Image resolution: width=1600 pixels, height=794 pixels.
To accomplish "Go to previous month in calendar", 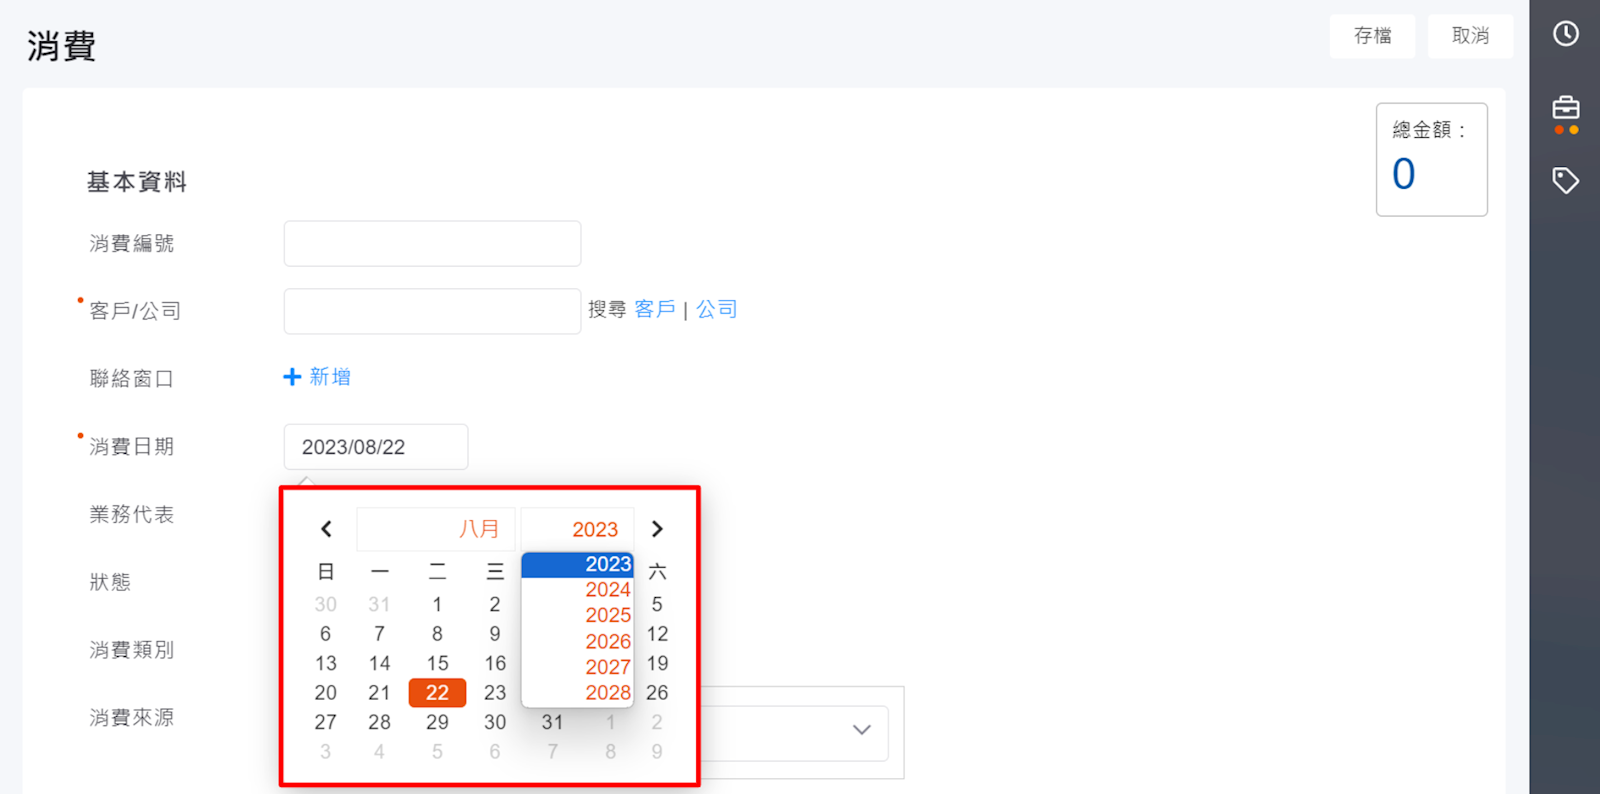I will [326, 529].
